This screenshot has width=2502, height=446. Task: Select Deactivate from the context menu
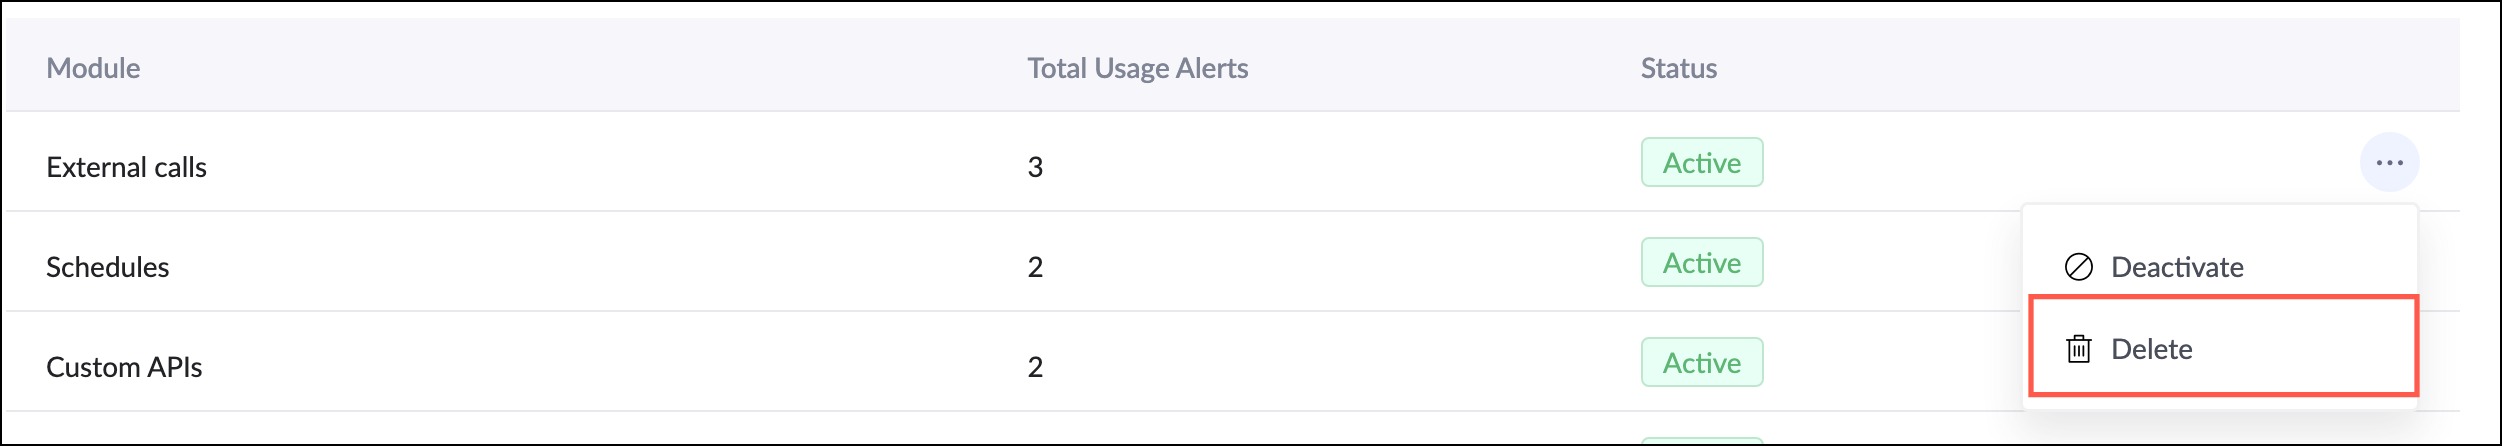coord(2176,267)
